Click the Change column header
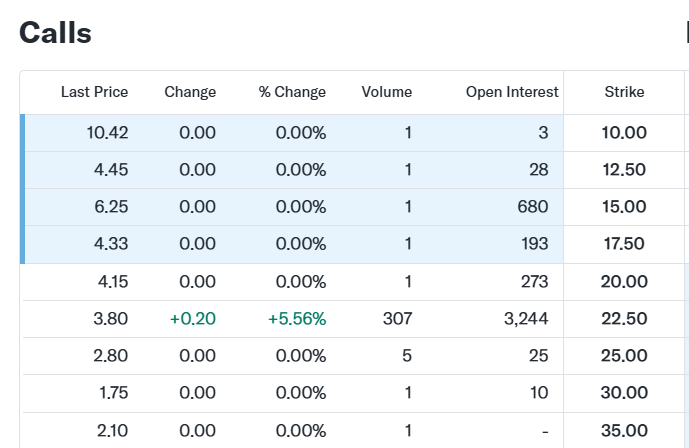Viewport: 689px width, 448px height. [x=190, y=92]
